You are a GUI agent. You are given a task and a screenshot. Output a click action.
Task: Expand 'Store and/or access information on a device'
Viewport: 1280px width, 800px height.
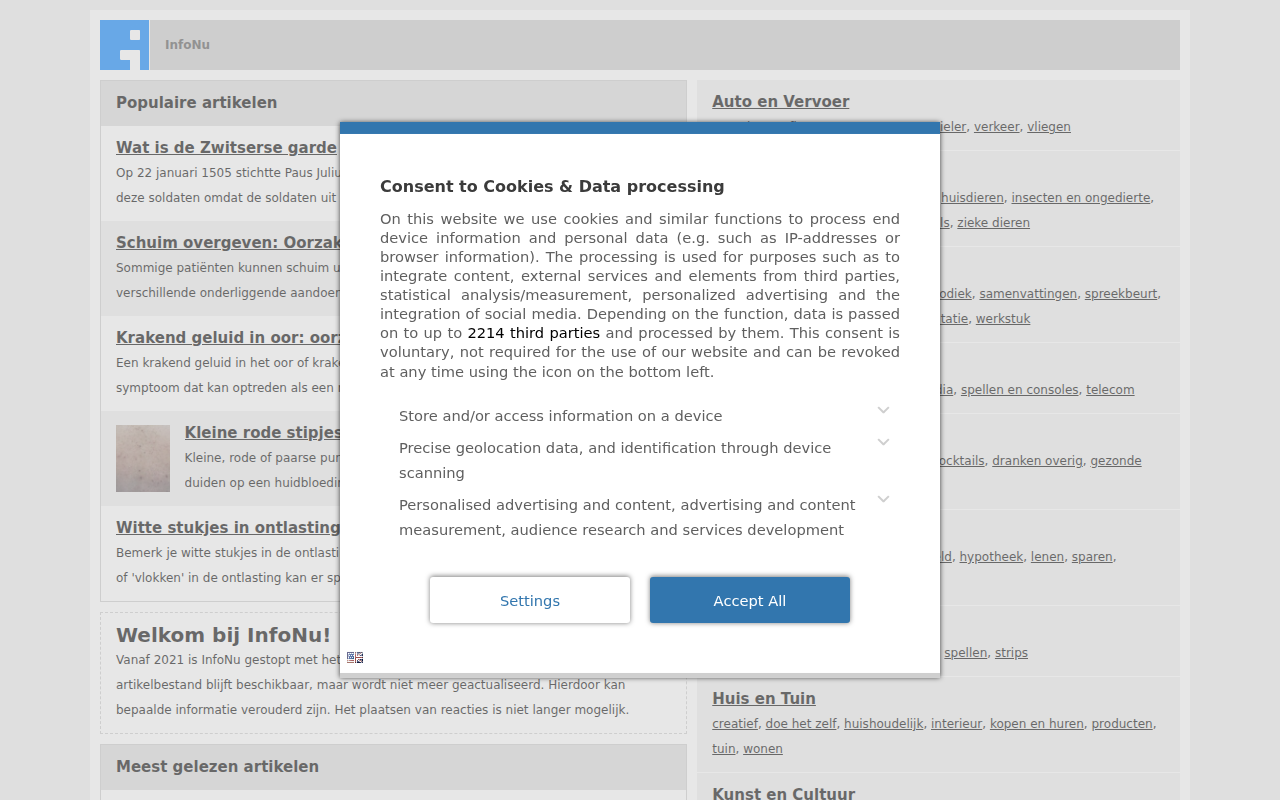(x=883, y=410)
